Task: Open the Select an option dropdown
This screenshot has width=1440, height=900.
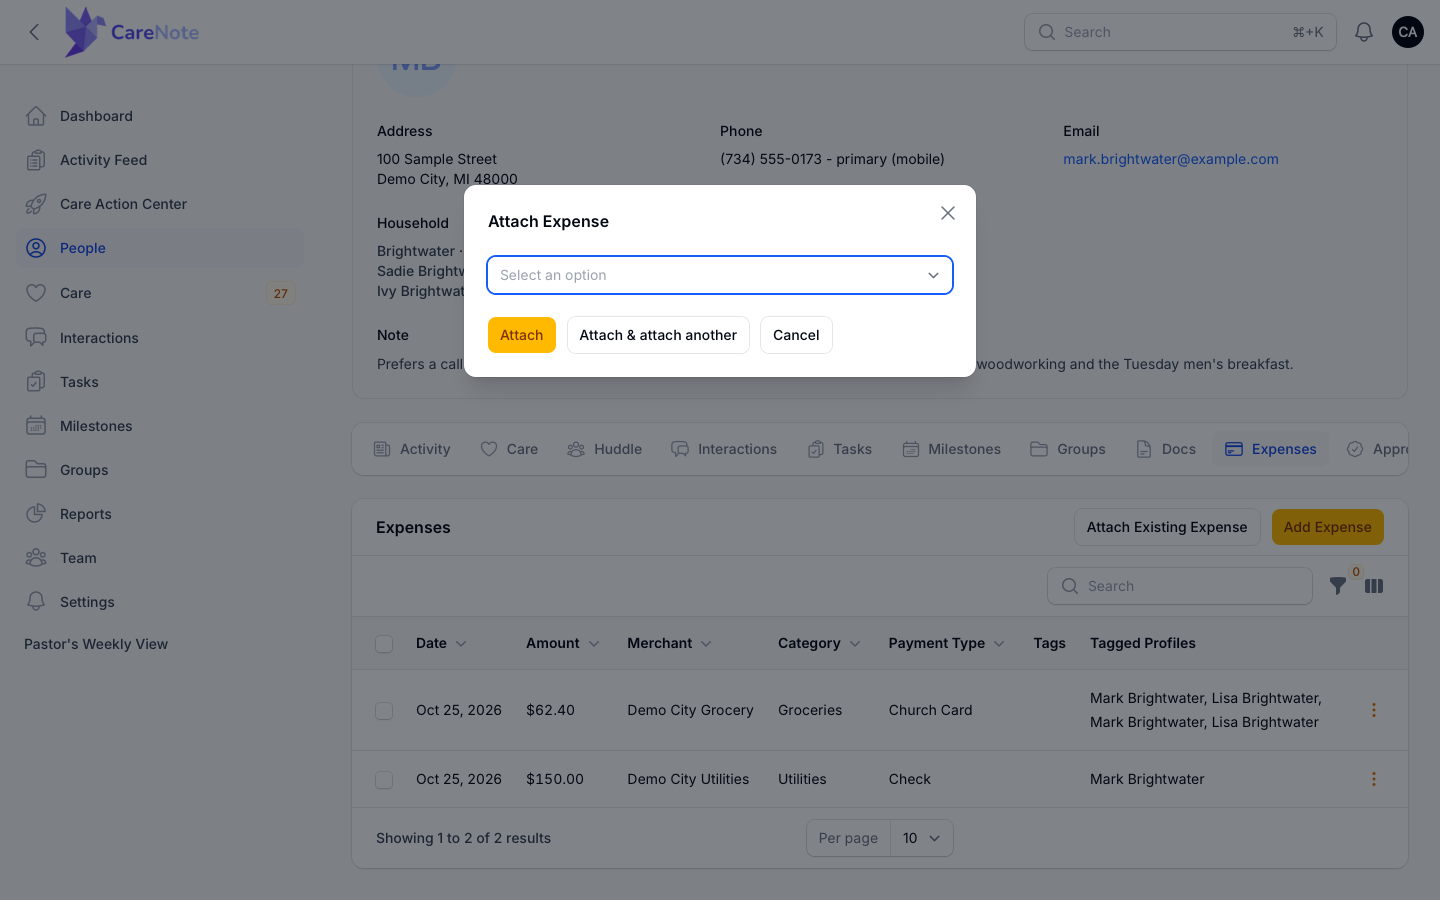Action: [720, 275]
